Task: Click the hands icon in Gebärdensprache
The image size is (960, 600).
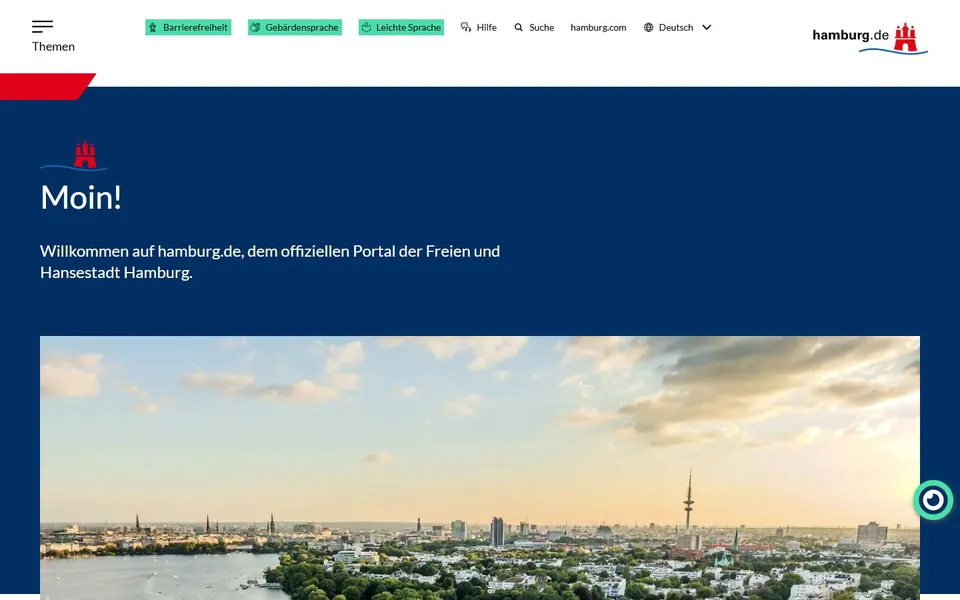Action: click(255, 28)
